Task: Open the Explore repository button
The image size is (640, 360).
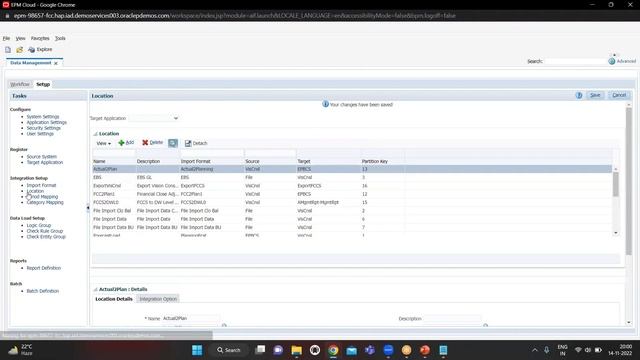Action: 40,49
